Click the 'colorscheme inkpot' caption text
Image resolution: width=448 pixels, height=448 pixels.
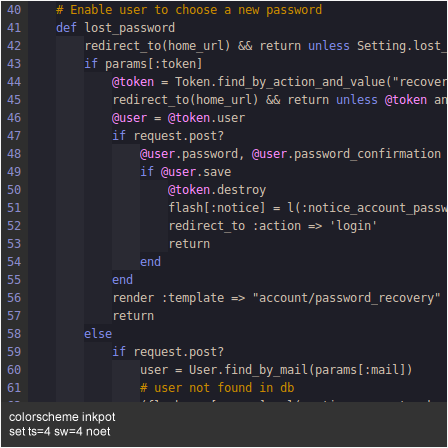(62, 417)
